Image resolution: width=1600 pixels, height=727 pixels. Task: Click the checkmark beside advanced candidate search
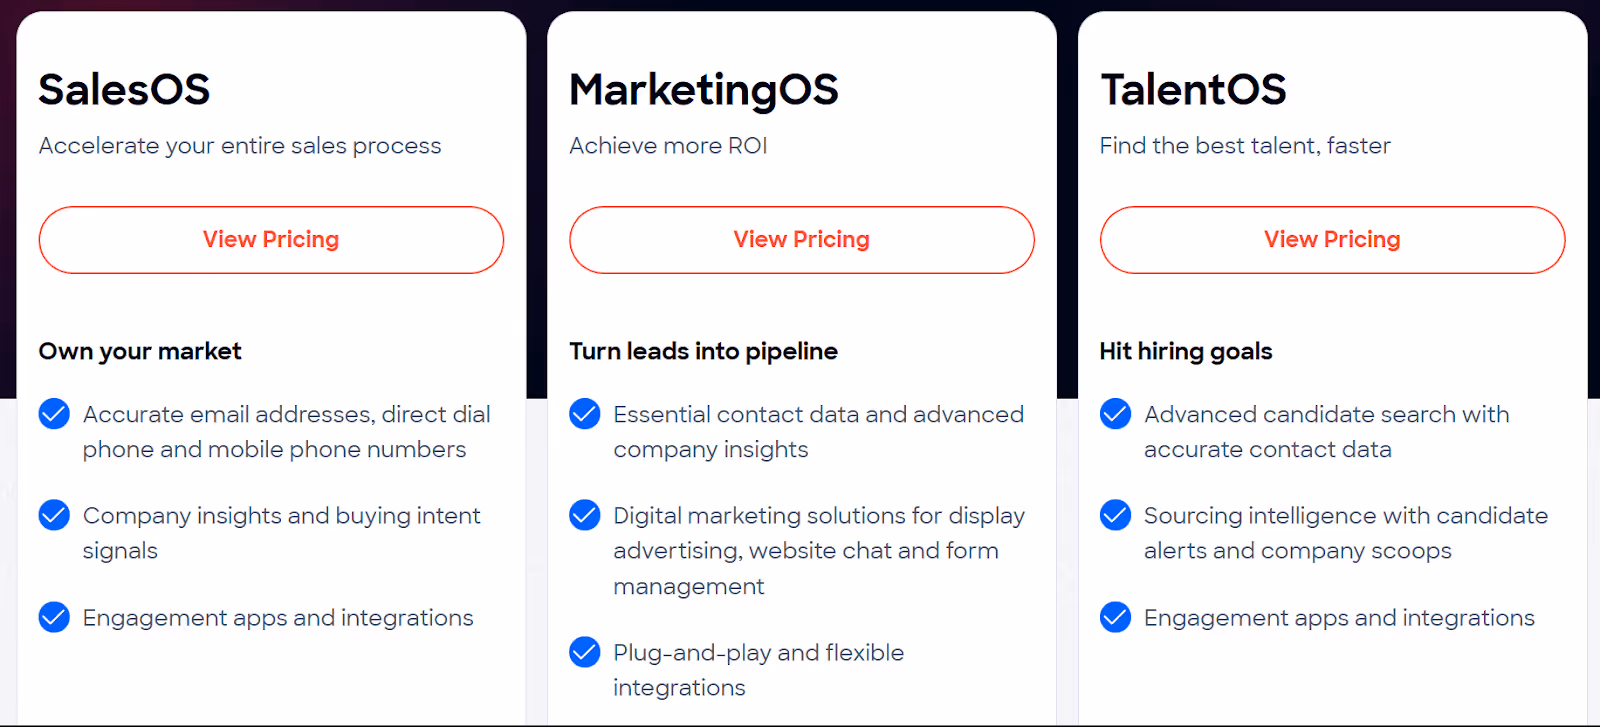(x=1115, y=413)
